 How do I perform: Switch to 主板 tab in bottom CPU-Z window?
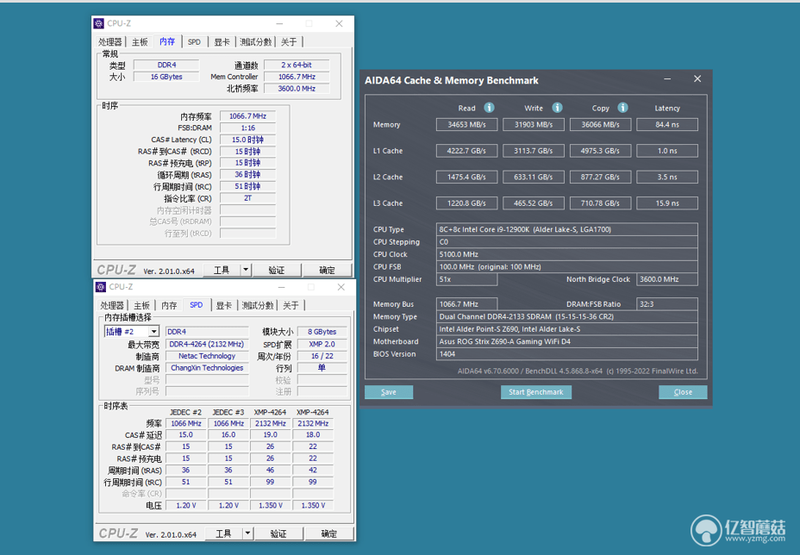click(142, 306)
